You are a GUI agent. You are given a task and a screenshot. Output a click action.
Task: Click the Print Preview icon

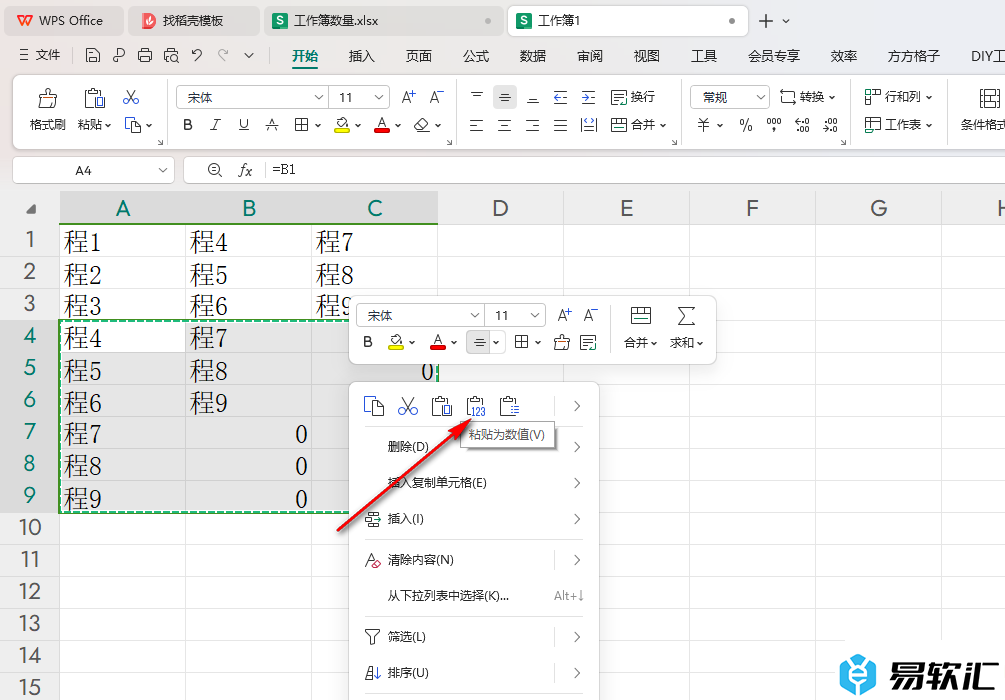point(171,56)
